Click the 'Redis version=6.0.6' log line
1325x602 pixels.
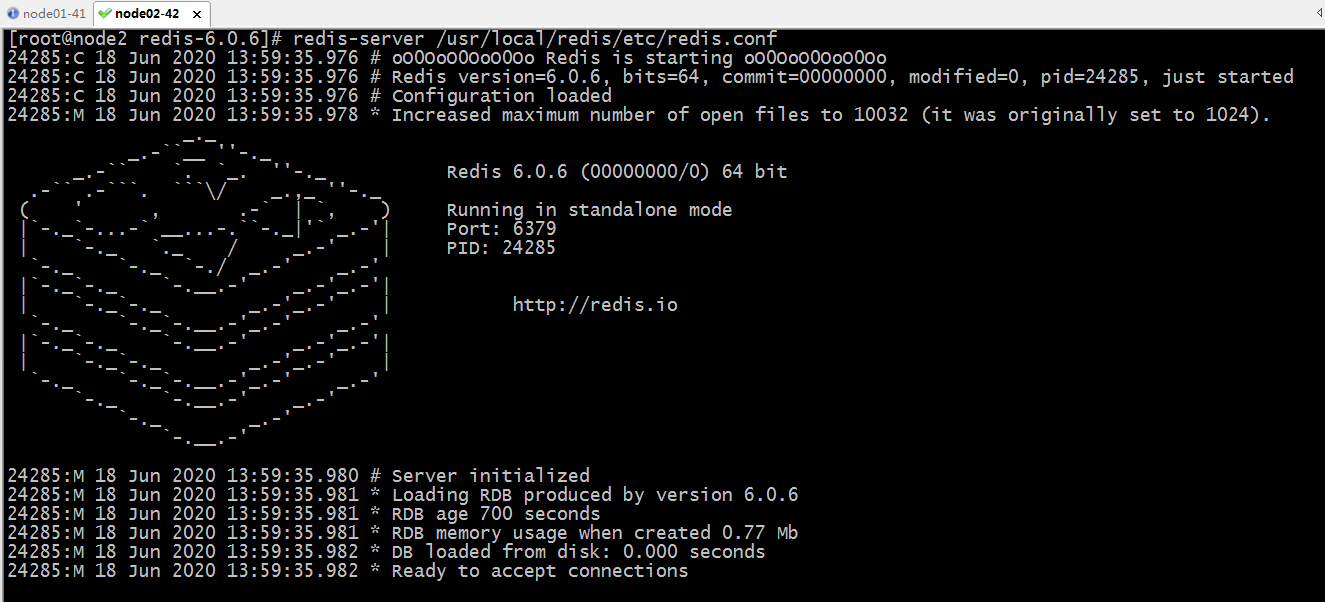650,77
